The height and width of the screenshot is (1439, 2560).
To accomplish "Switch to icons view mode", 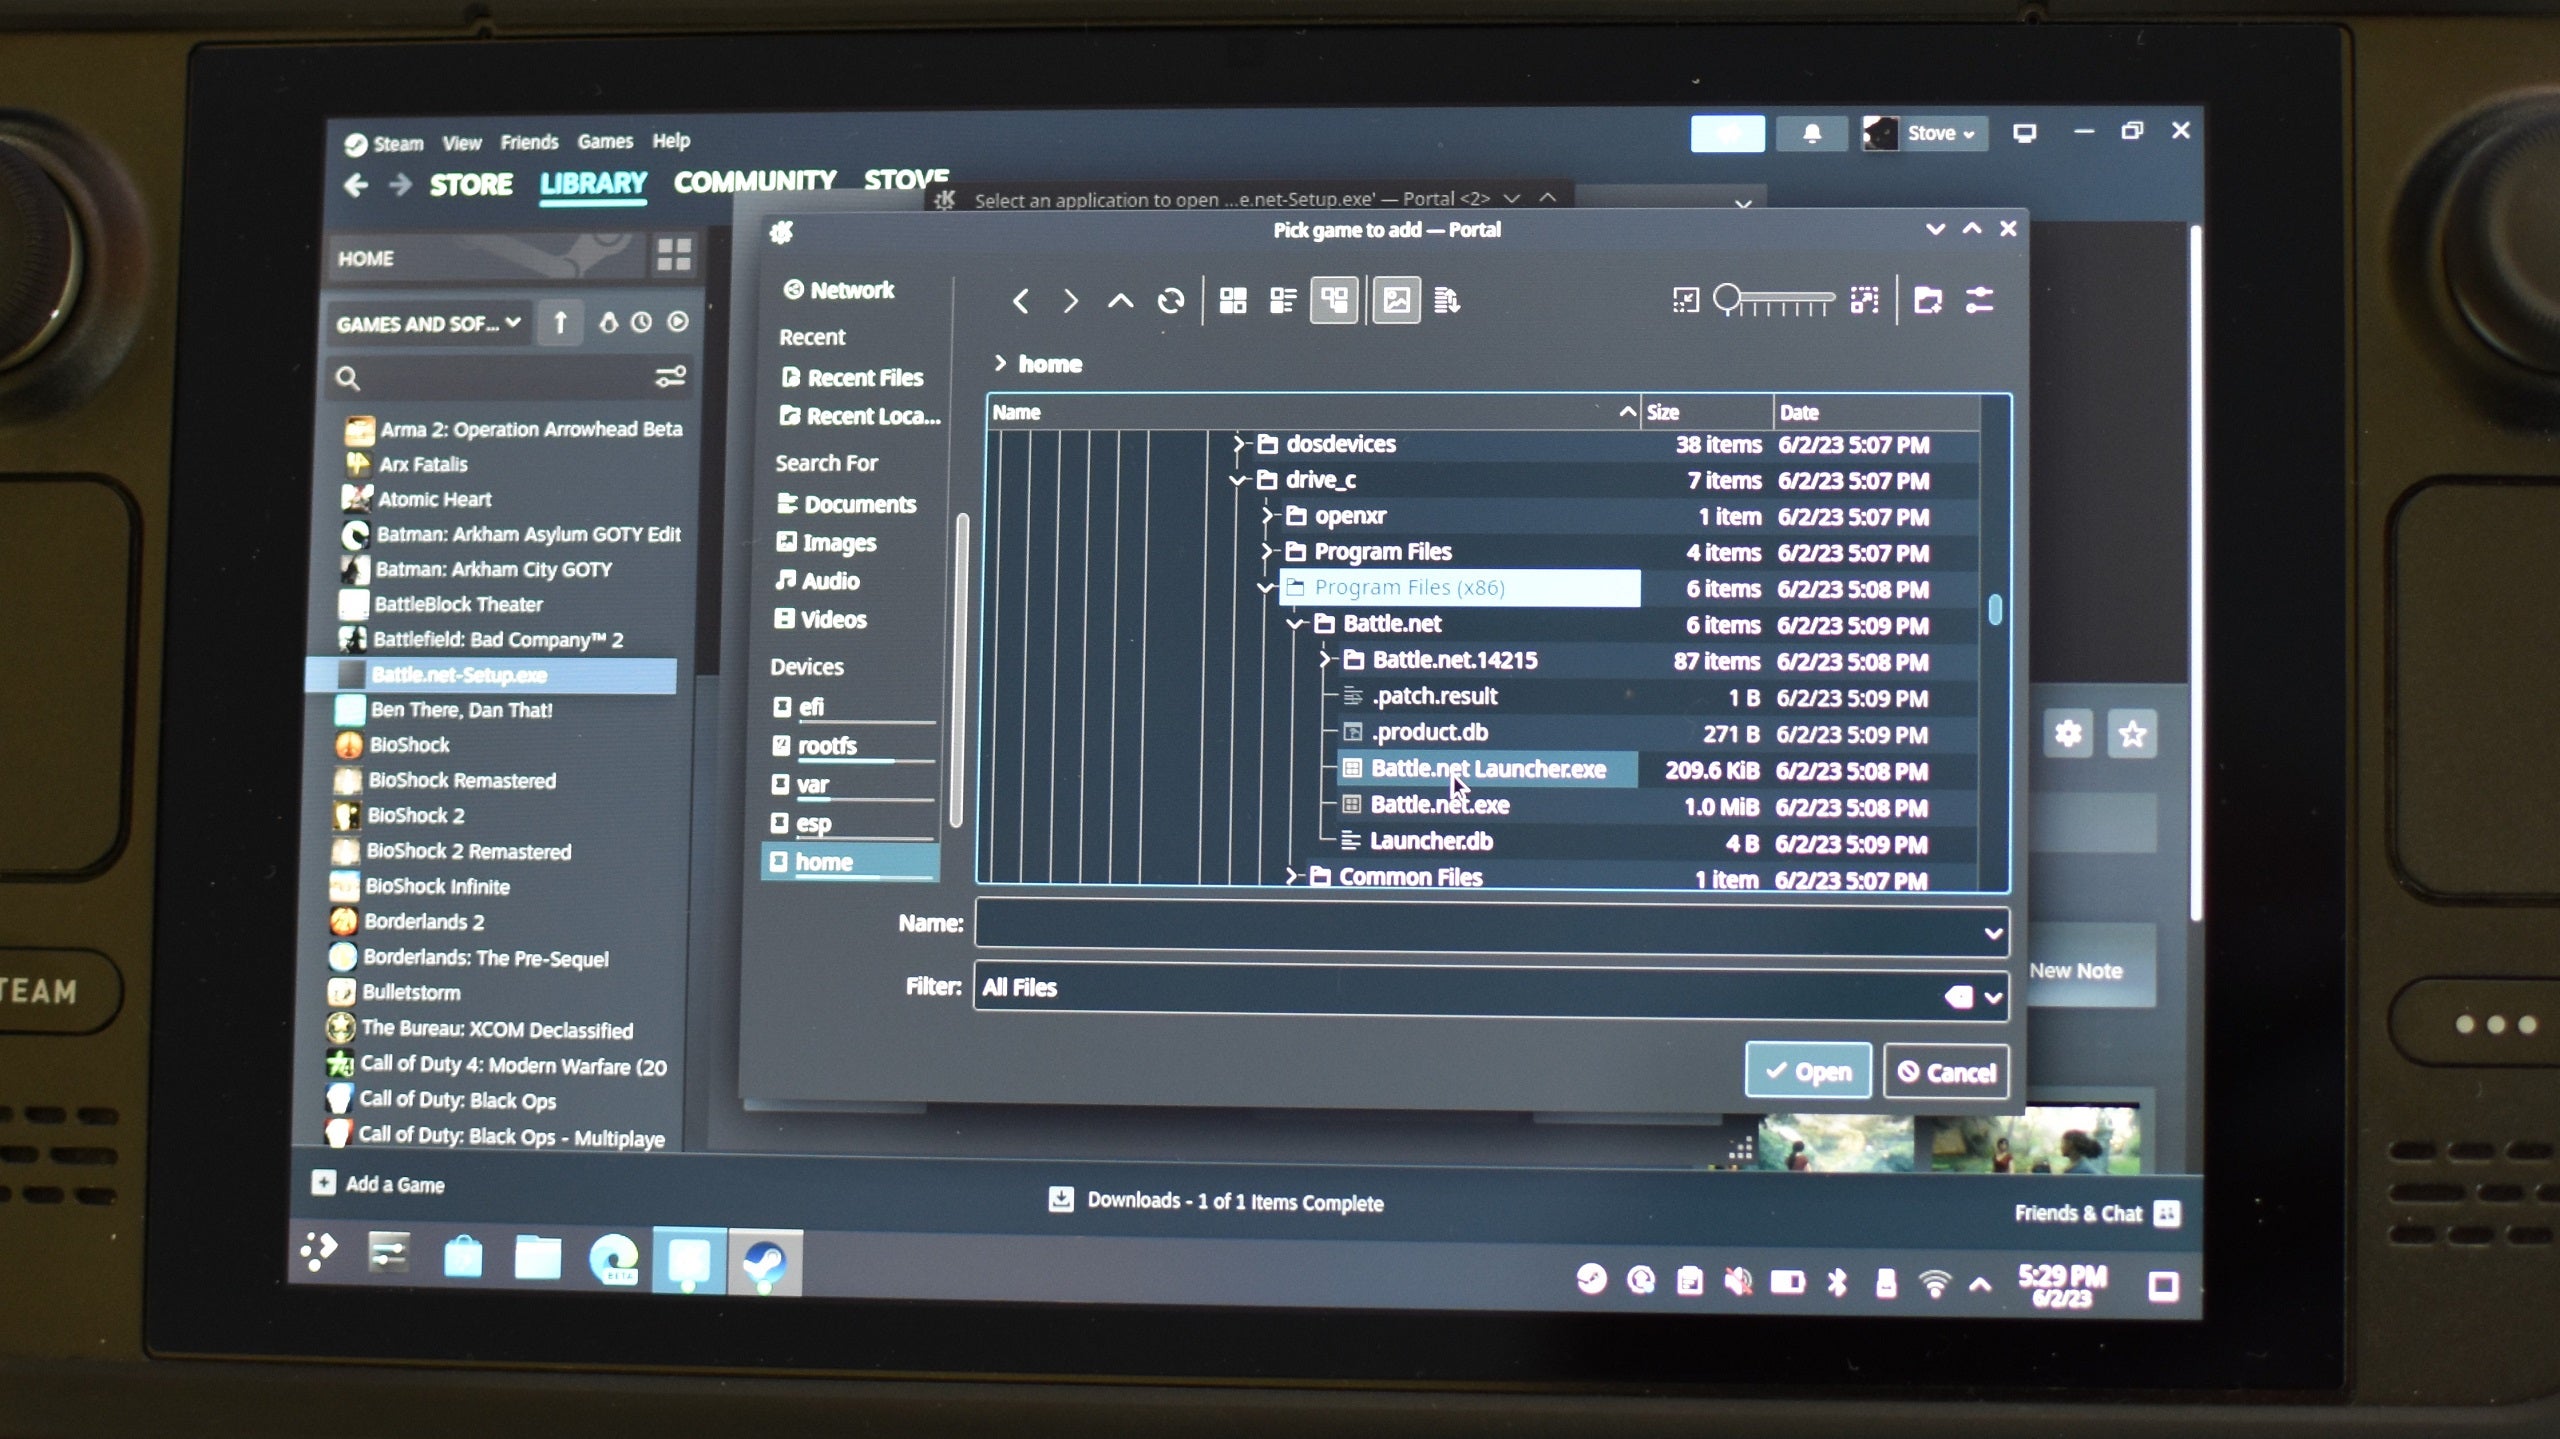I will (x=1233, y=301).
